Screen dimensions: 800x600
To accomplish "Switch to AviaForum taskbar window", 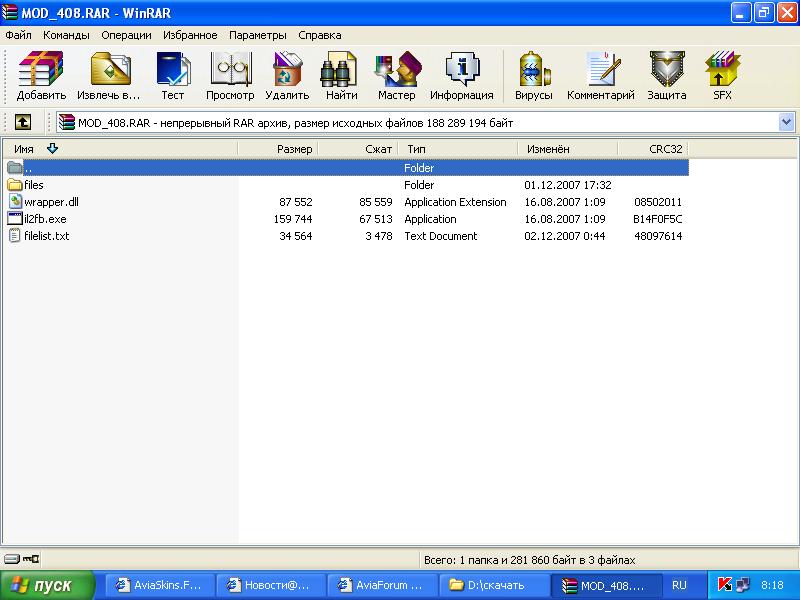I will click(x=382, y=585).
